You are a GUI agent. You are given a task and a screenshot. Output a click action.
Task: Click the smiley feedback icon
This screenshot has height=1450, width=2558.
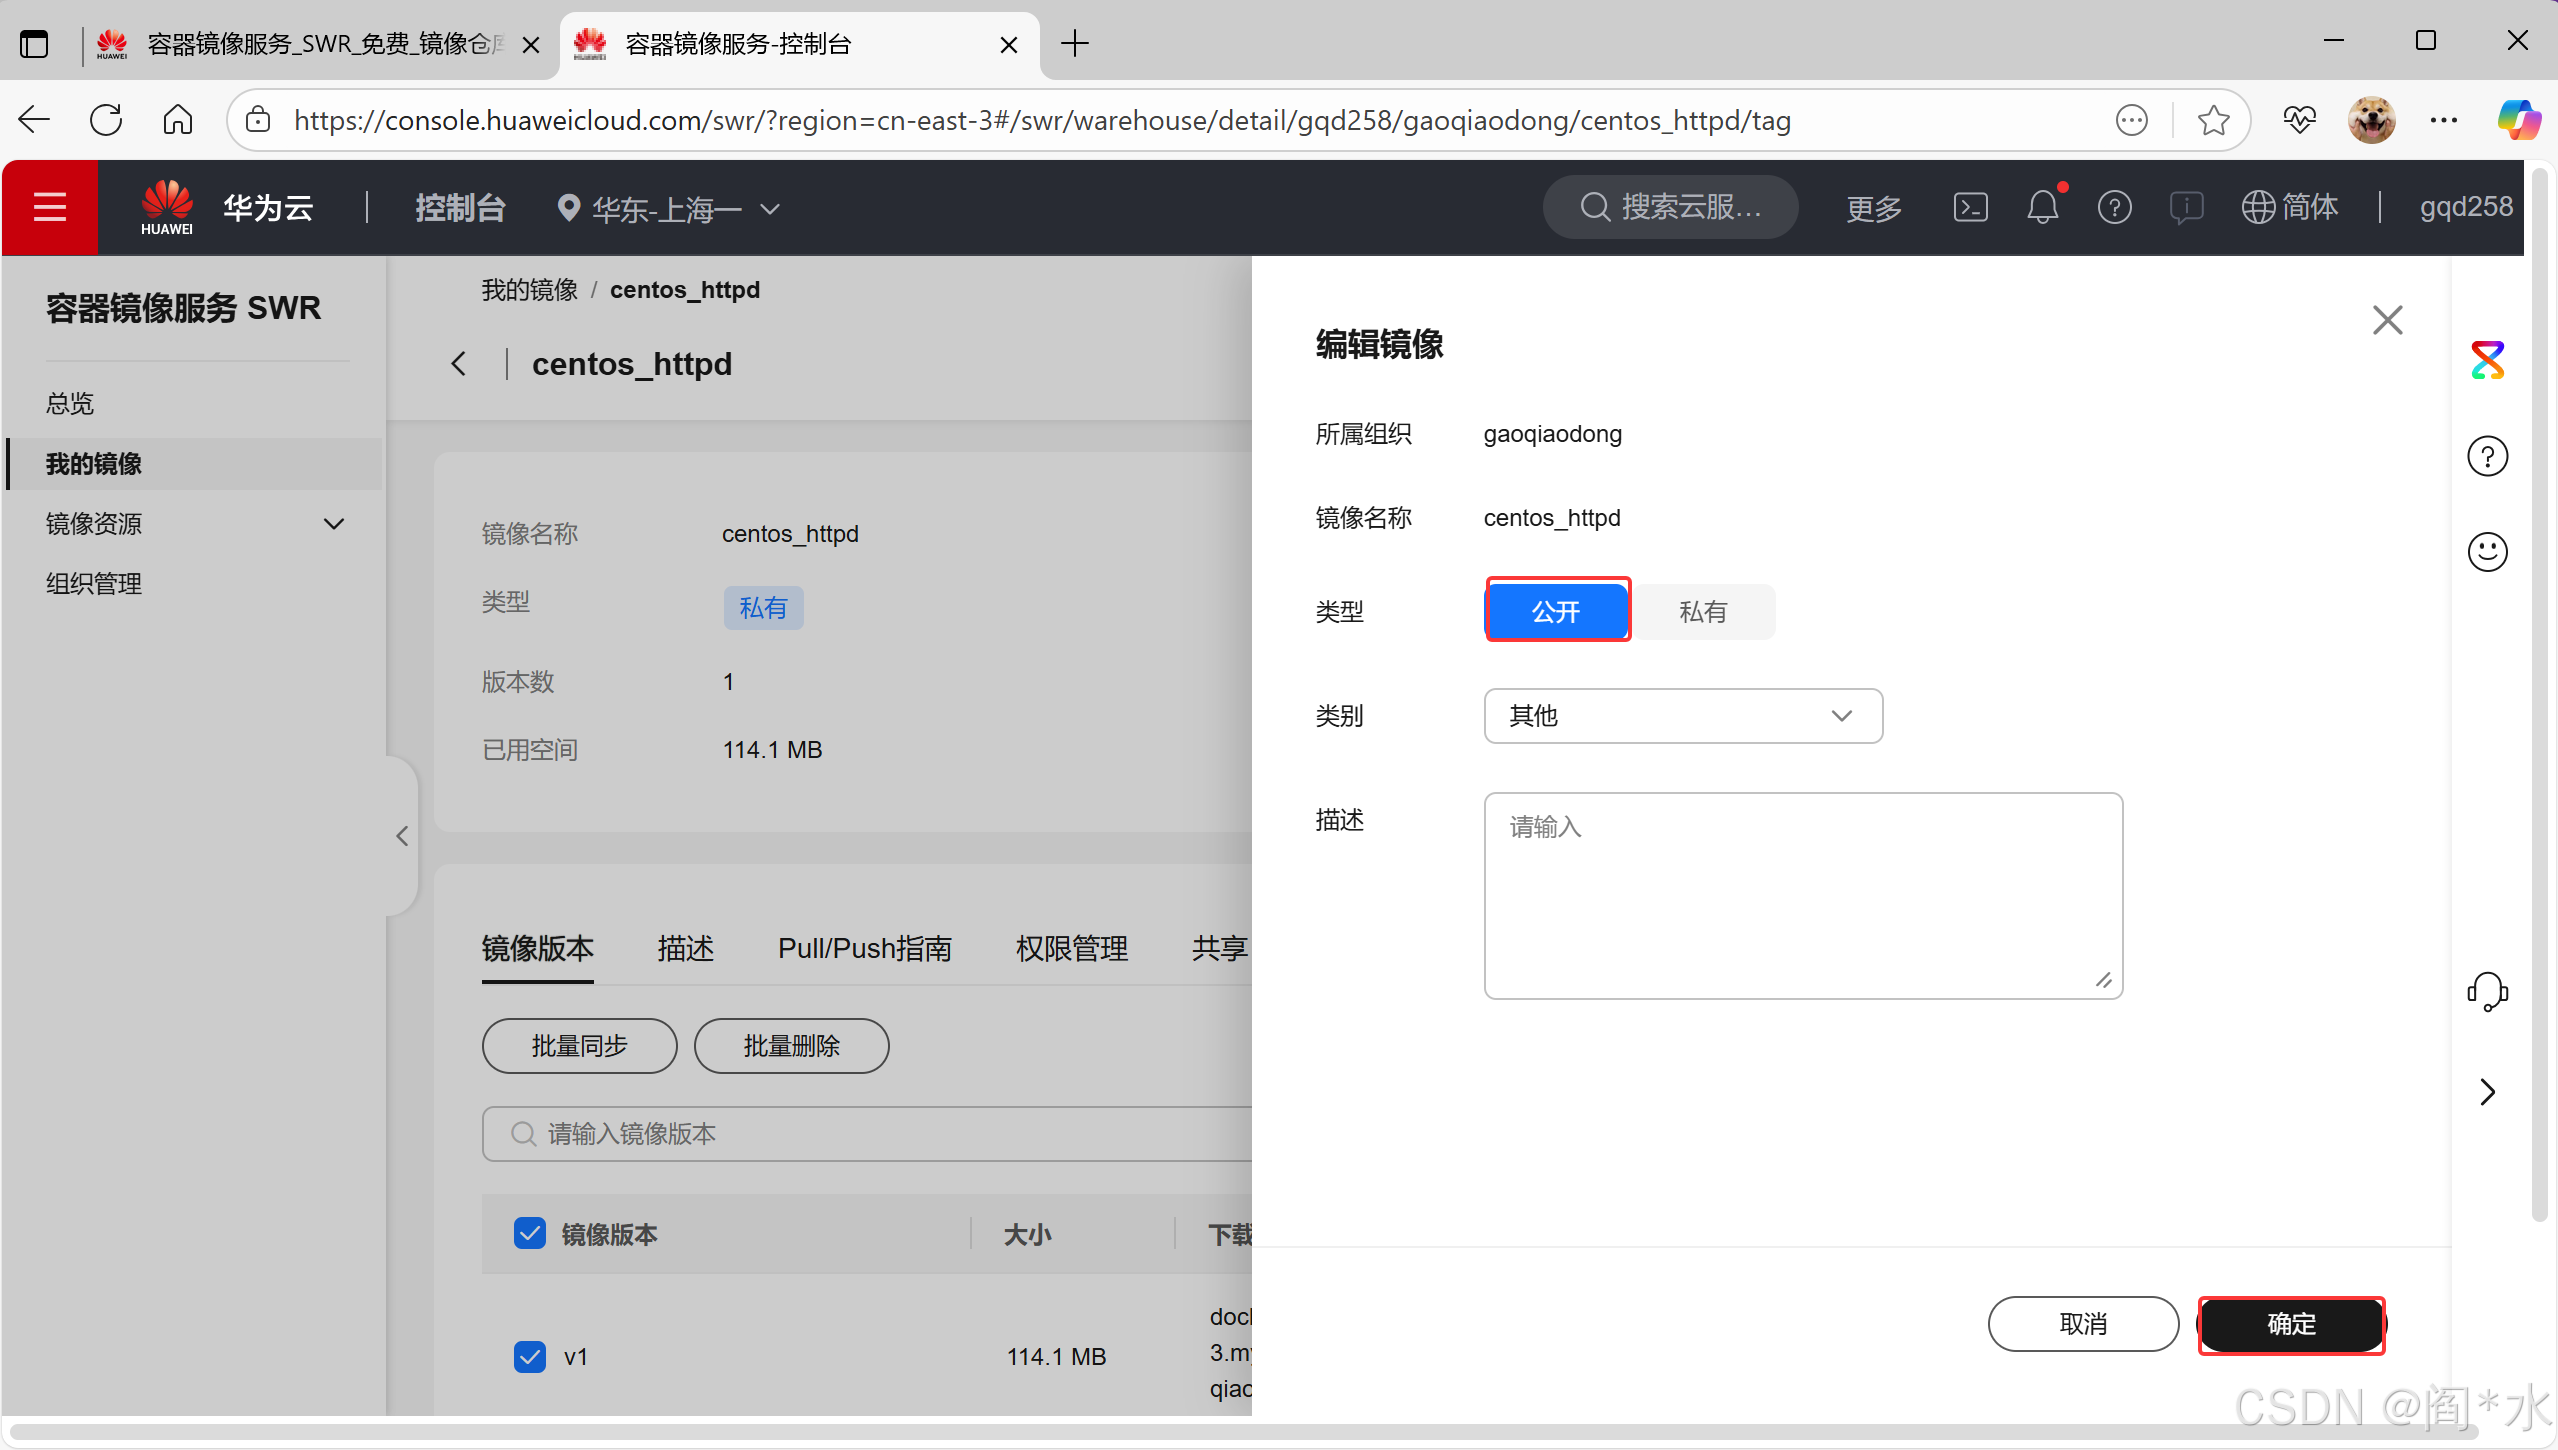(2487, 552)
